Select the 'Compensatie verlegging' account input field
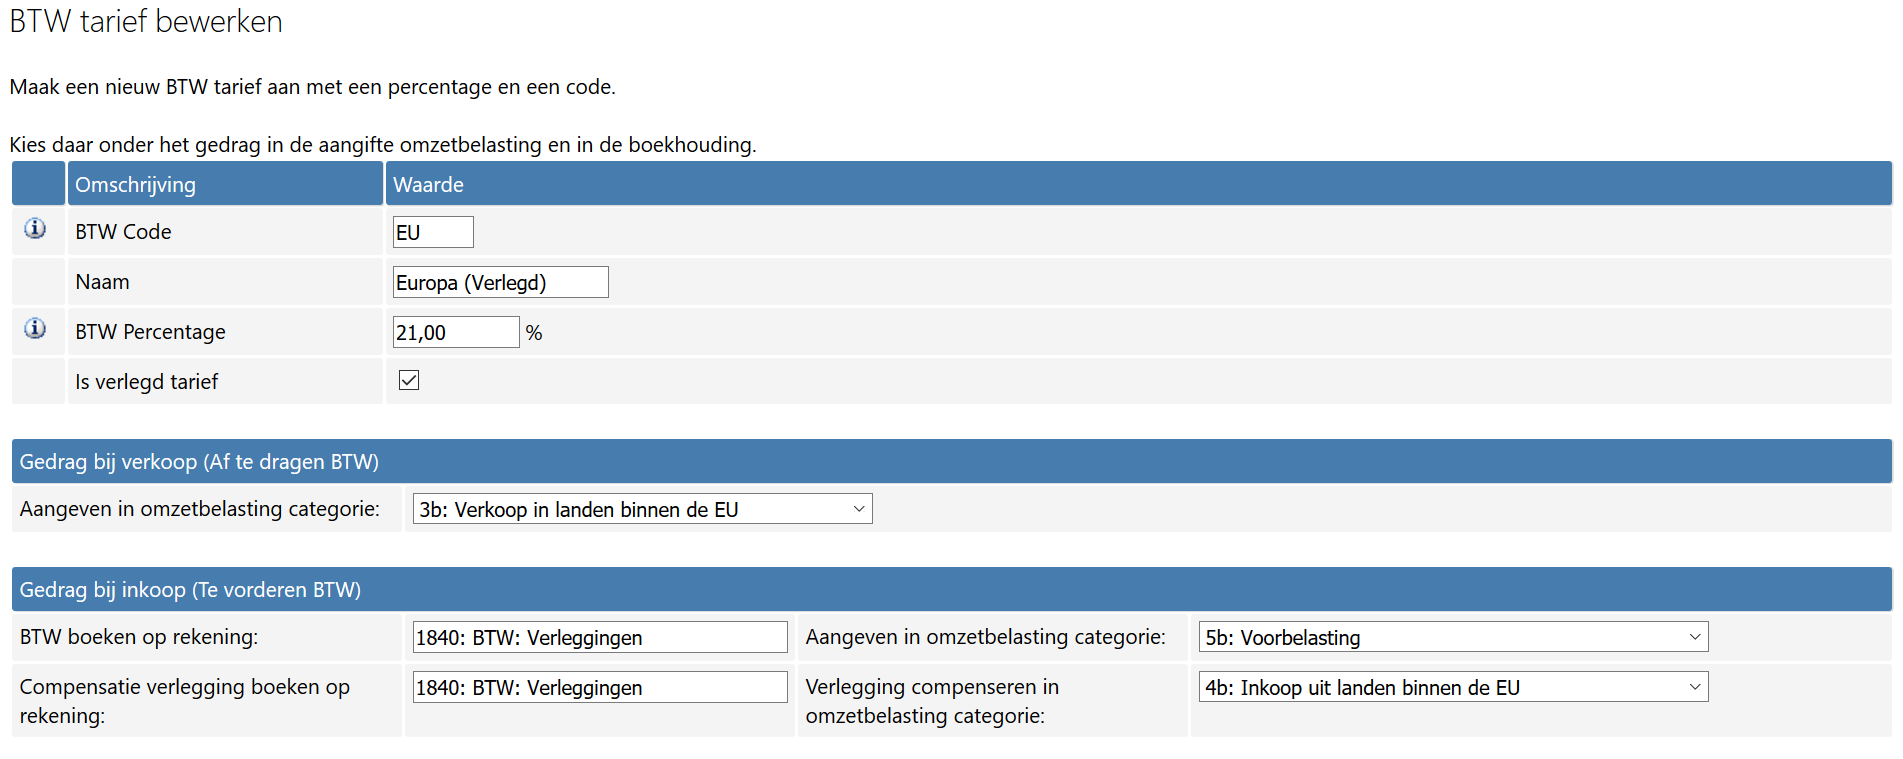The height and width of the screenshot is (759, 1903). [x=599, y=687]
